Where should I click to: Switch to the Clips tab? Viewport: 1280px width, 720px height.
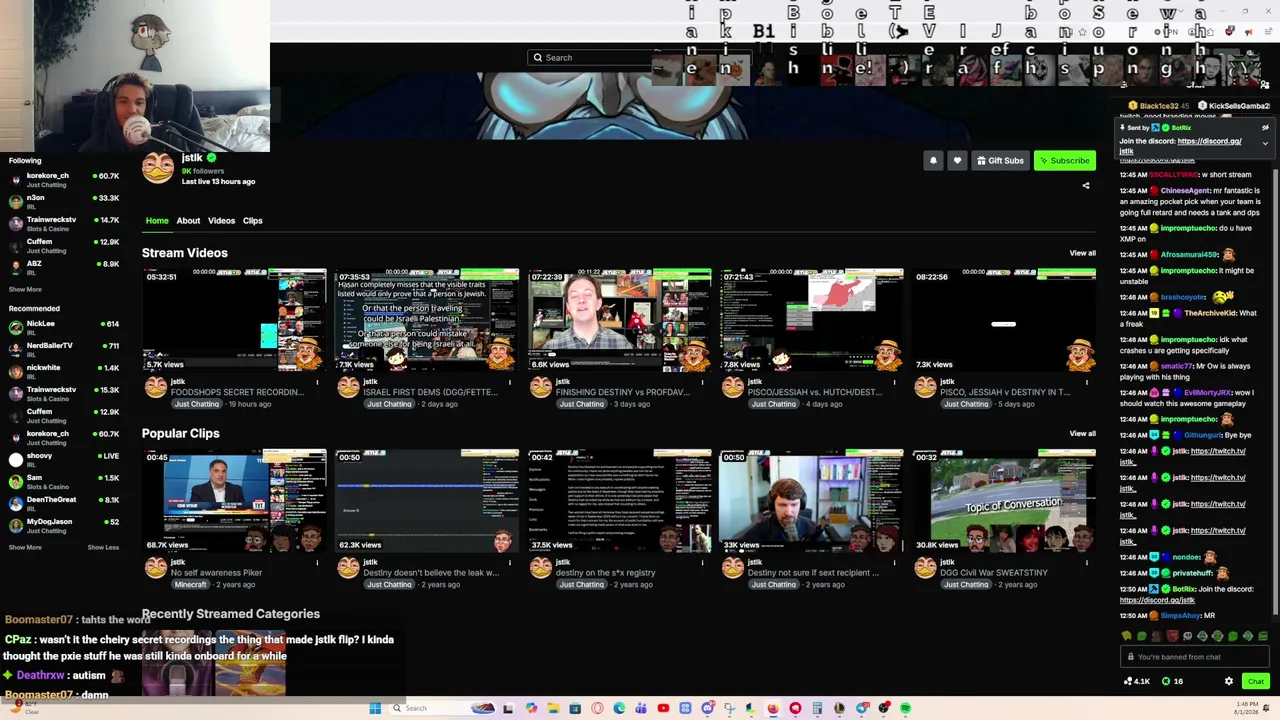tap(252, 221)
